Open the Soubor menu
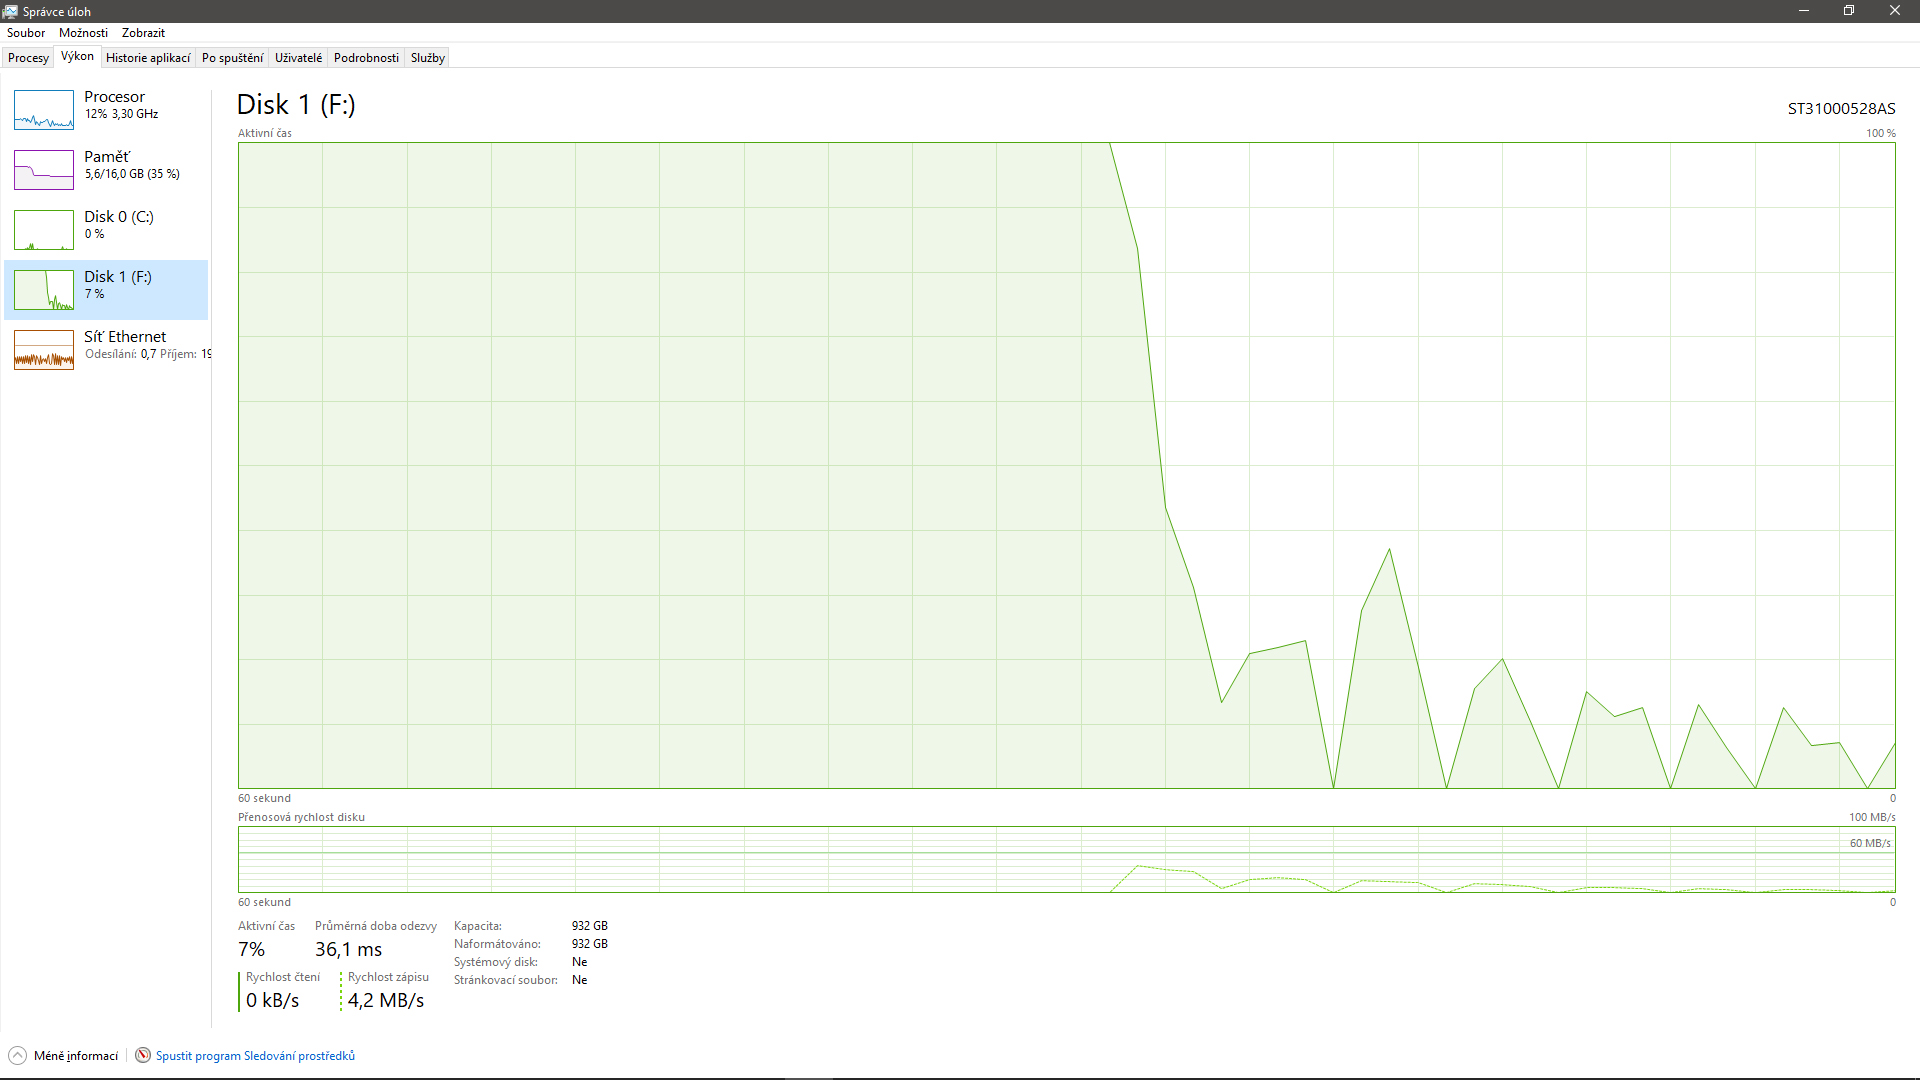 pyautogui.click(x=26, y=33)
